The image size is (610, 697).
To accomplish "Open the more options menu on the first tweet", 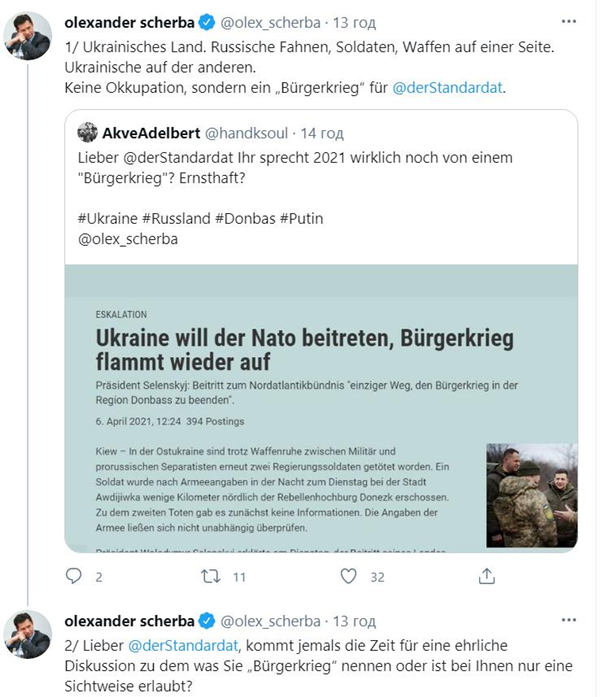I will (569, 20).
